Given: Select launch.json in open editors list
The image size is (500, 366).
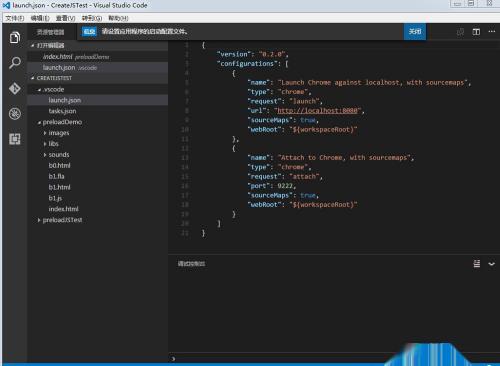Looking at the screenshot, I should (98, 67).
